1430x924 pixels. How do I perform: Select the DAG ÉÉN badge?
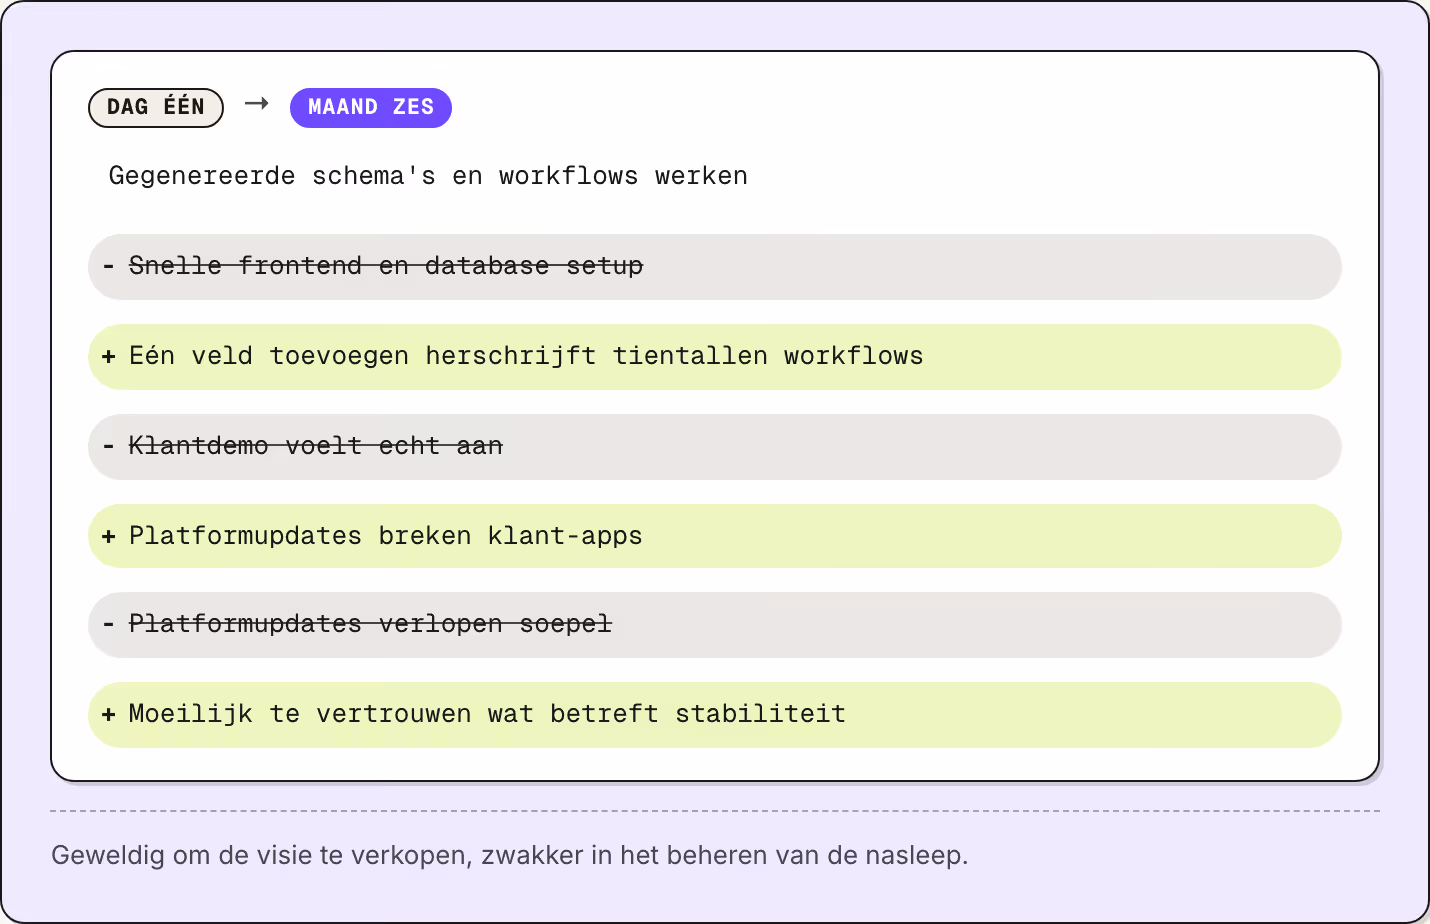coord(156,108)
